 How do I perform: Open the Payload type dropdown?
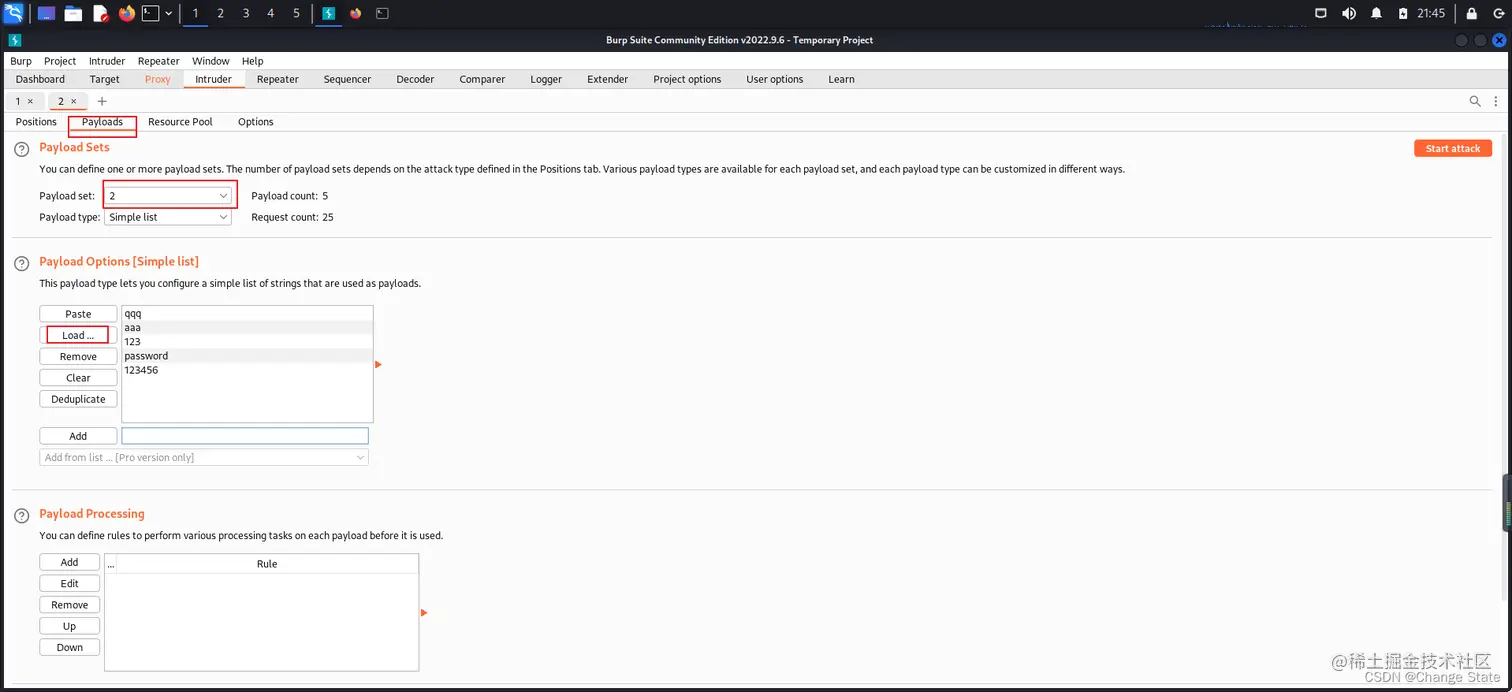click(168, 217)
